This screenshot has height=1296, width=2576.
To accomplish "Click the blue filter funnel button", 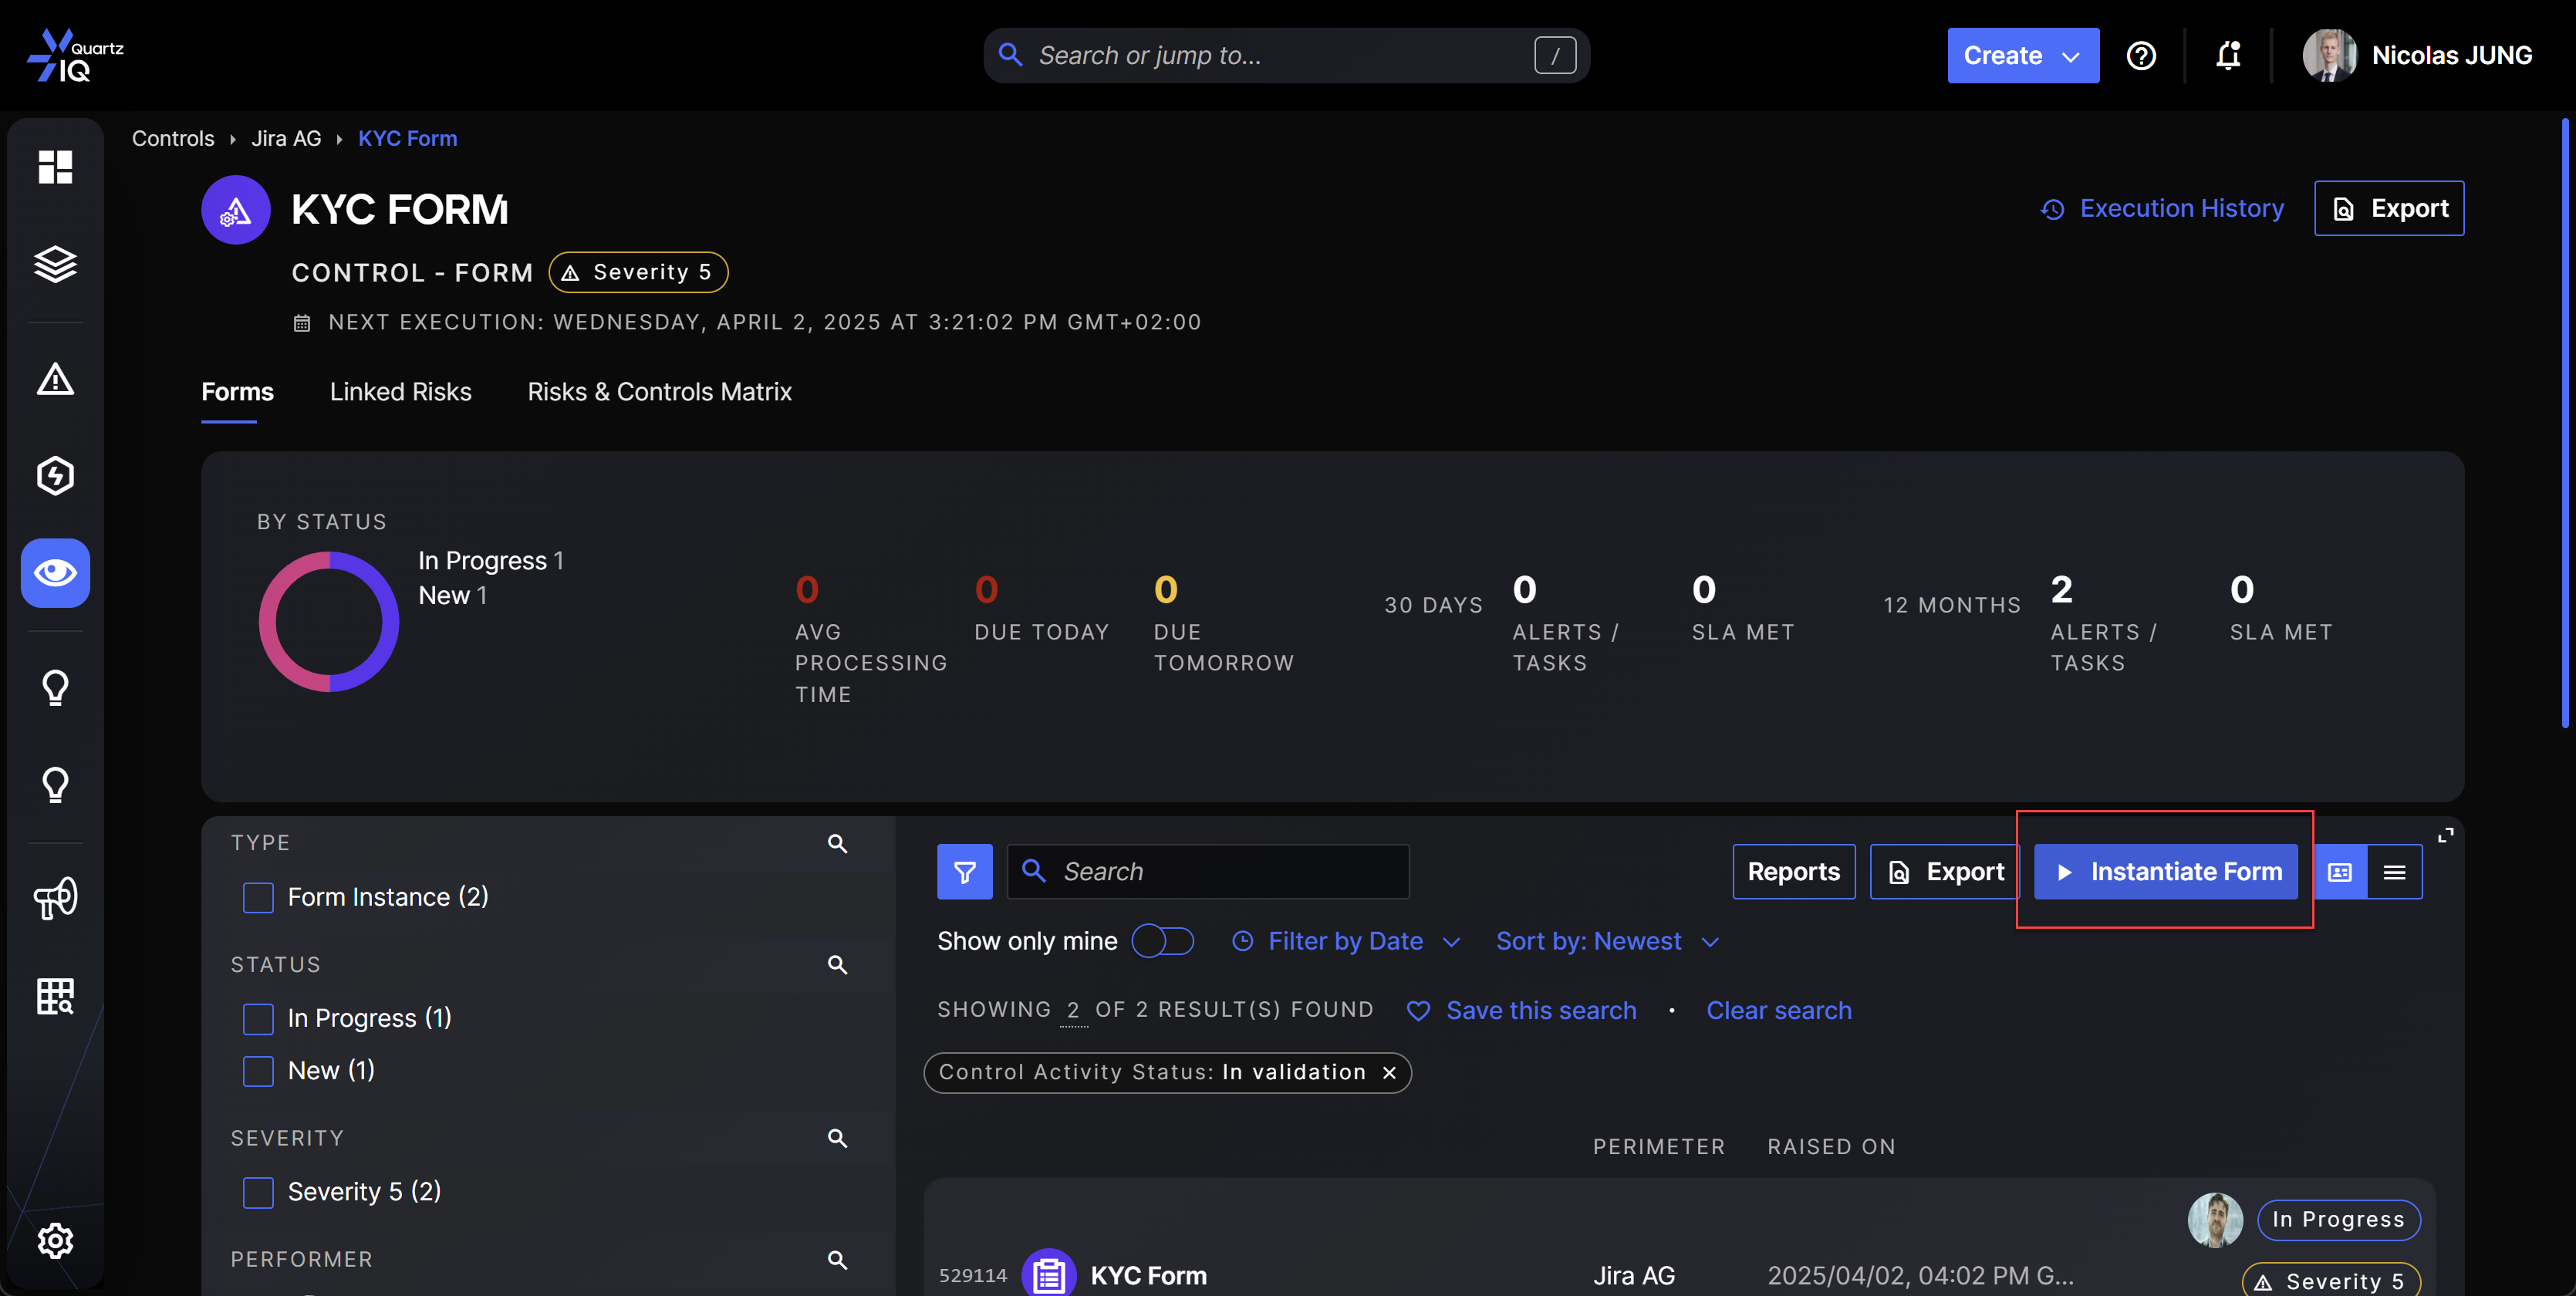I will click(964, 872).
